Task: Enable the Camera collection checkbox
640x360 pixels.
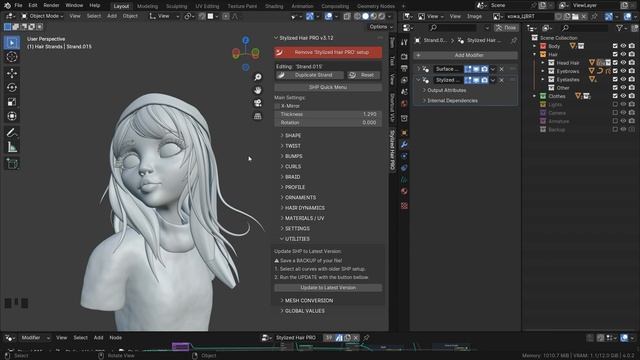Action: [x=615, y=113]
